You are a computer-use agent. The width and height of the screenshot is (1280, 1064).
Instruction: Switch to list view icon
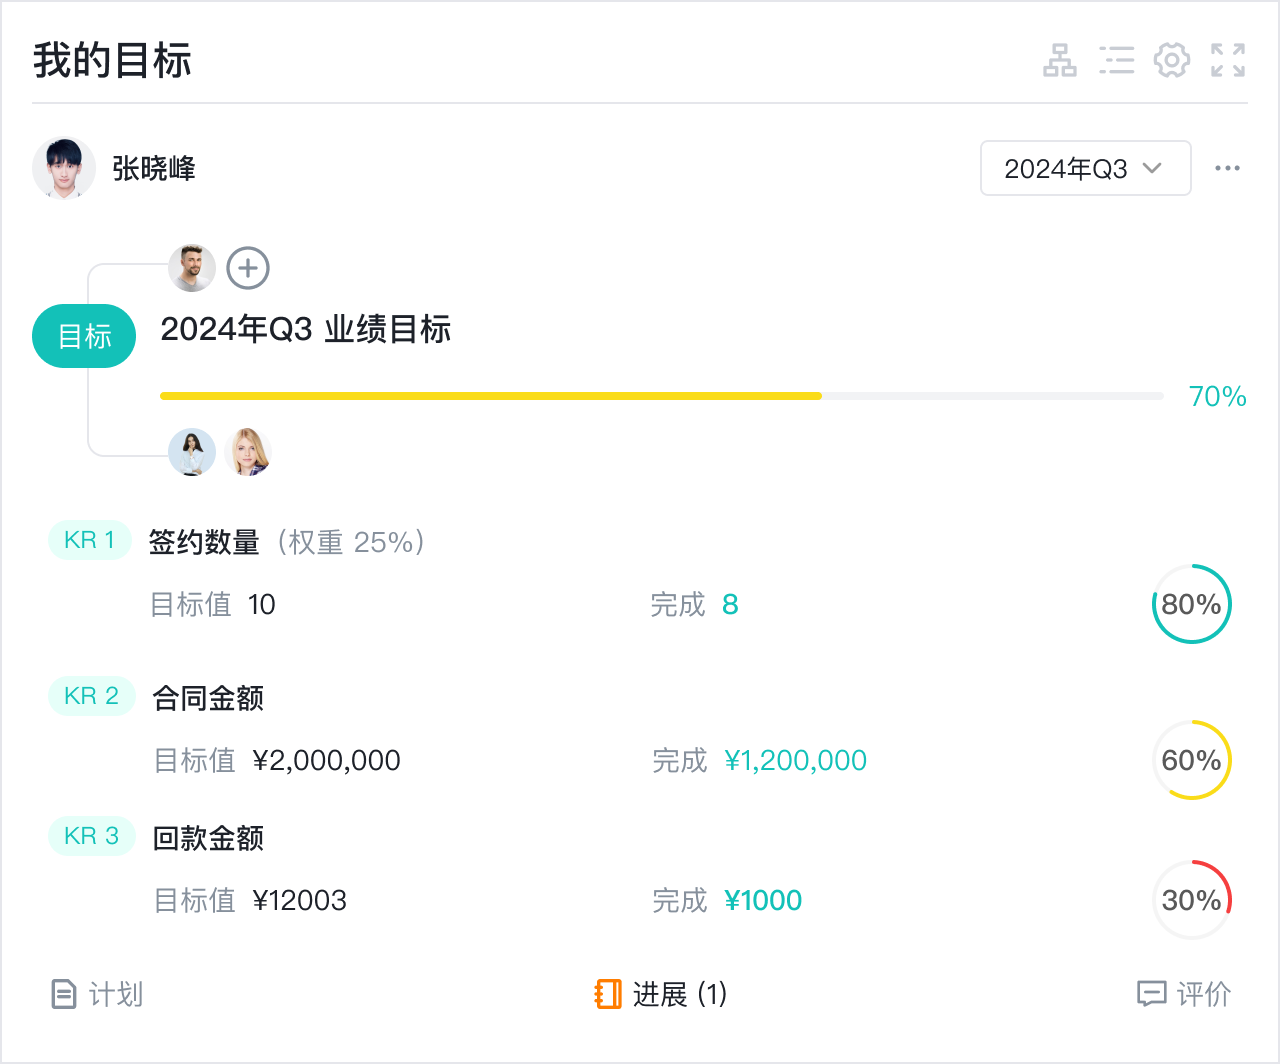pos(1116,60)
